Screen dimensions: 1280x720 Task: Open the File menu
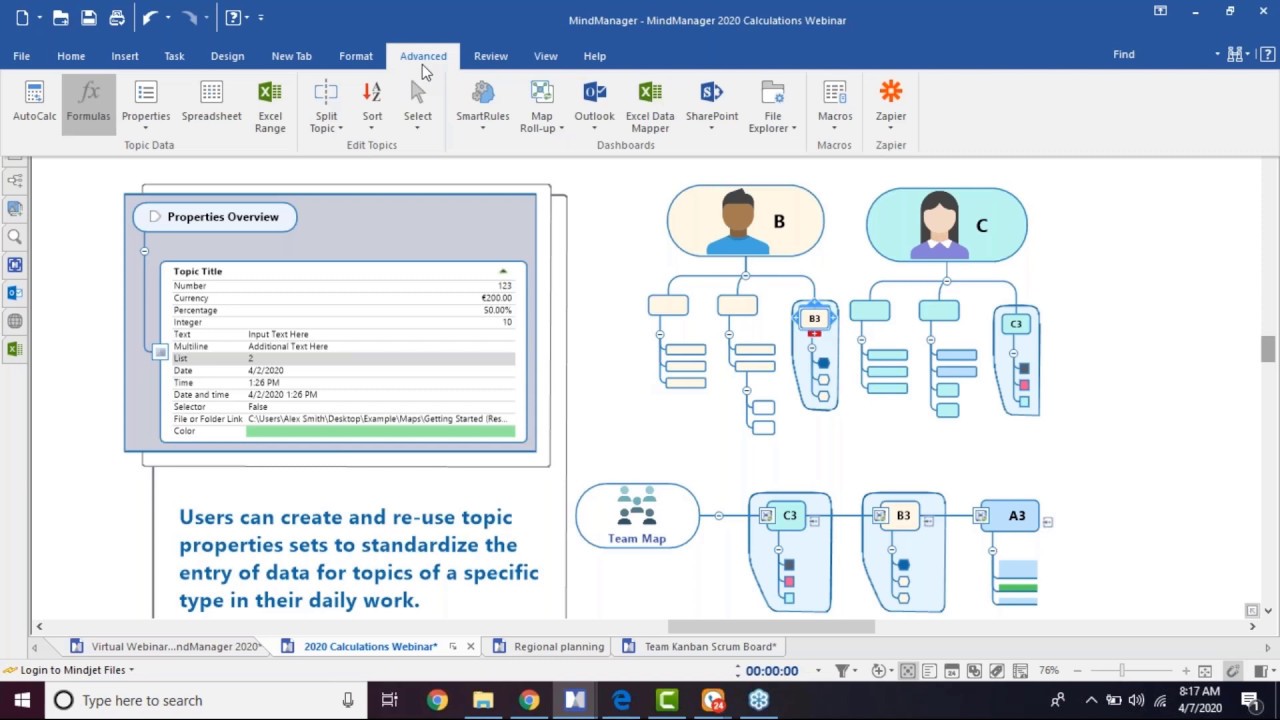click(x=21, y=56)
